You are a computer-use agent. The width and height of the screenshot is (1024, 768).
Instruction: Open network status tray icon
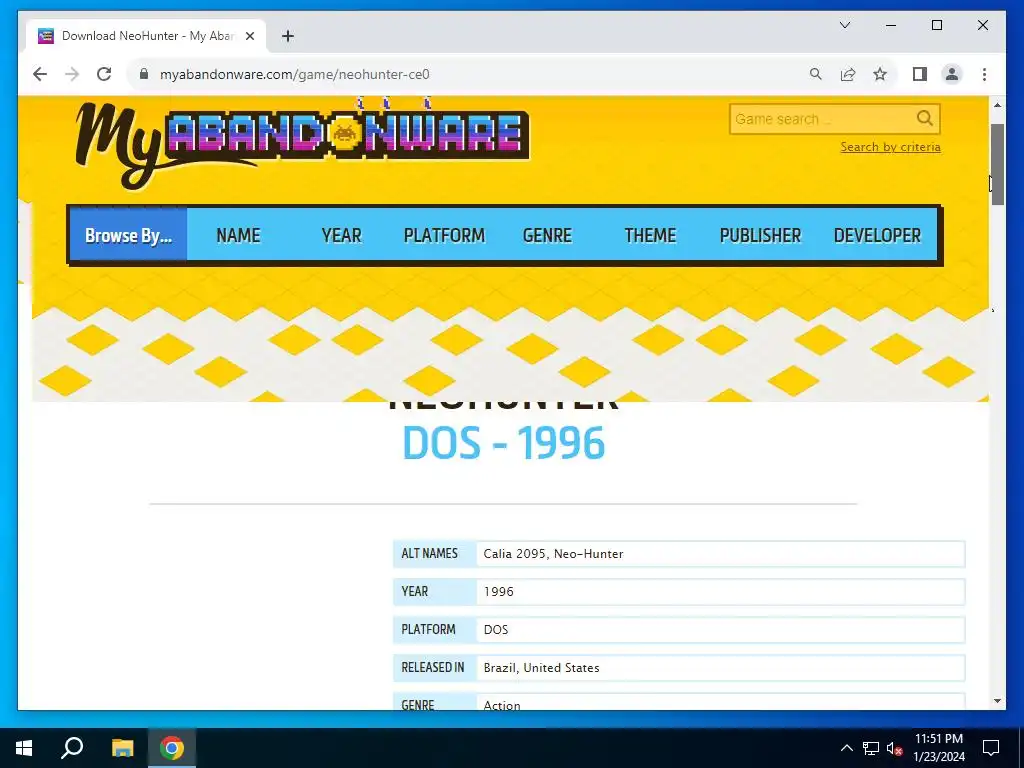(871, 748)
